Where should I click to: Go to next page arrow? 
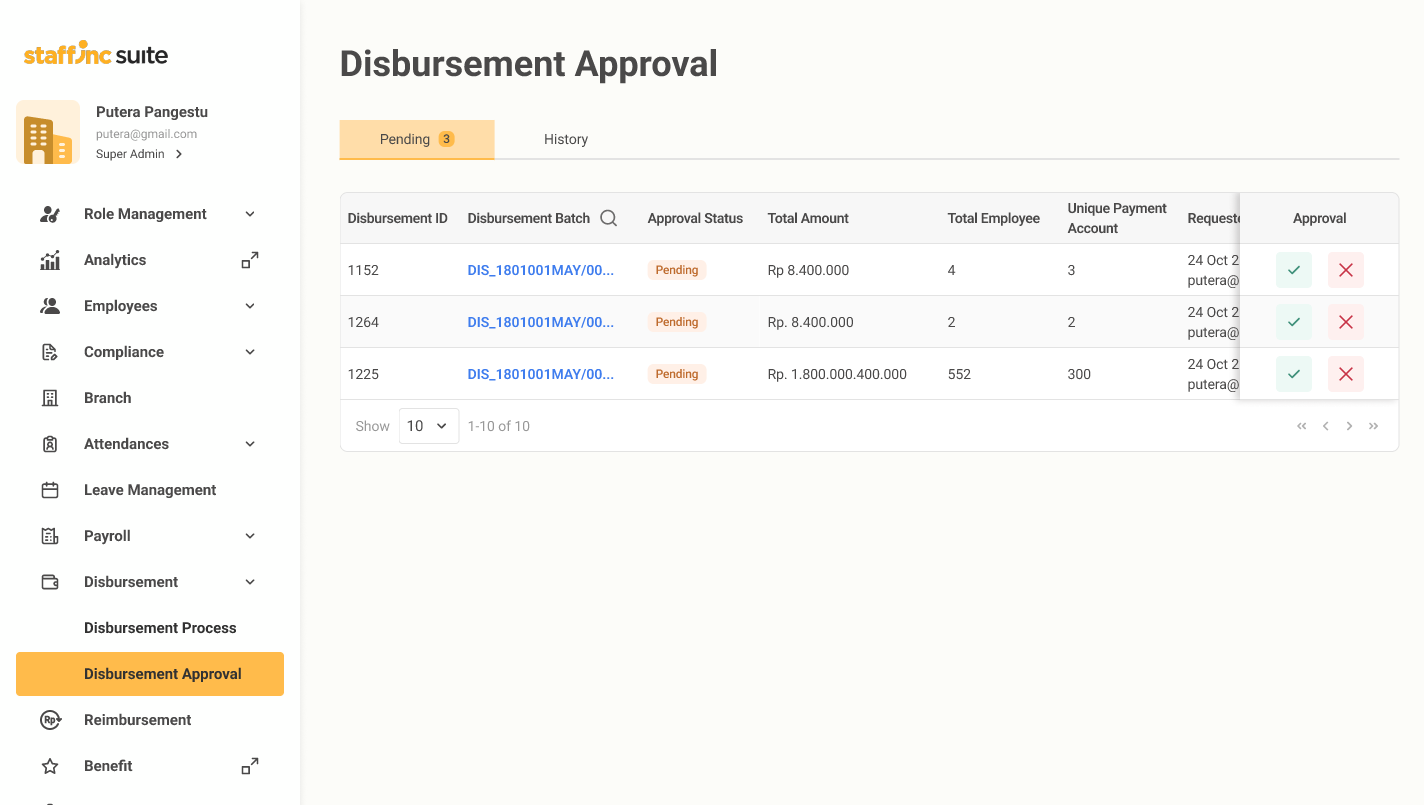point(1349,426)
